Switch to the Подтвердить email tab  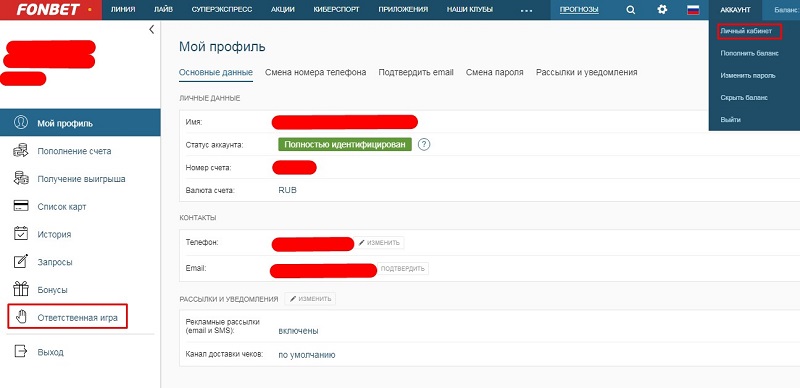click(416, 72)
